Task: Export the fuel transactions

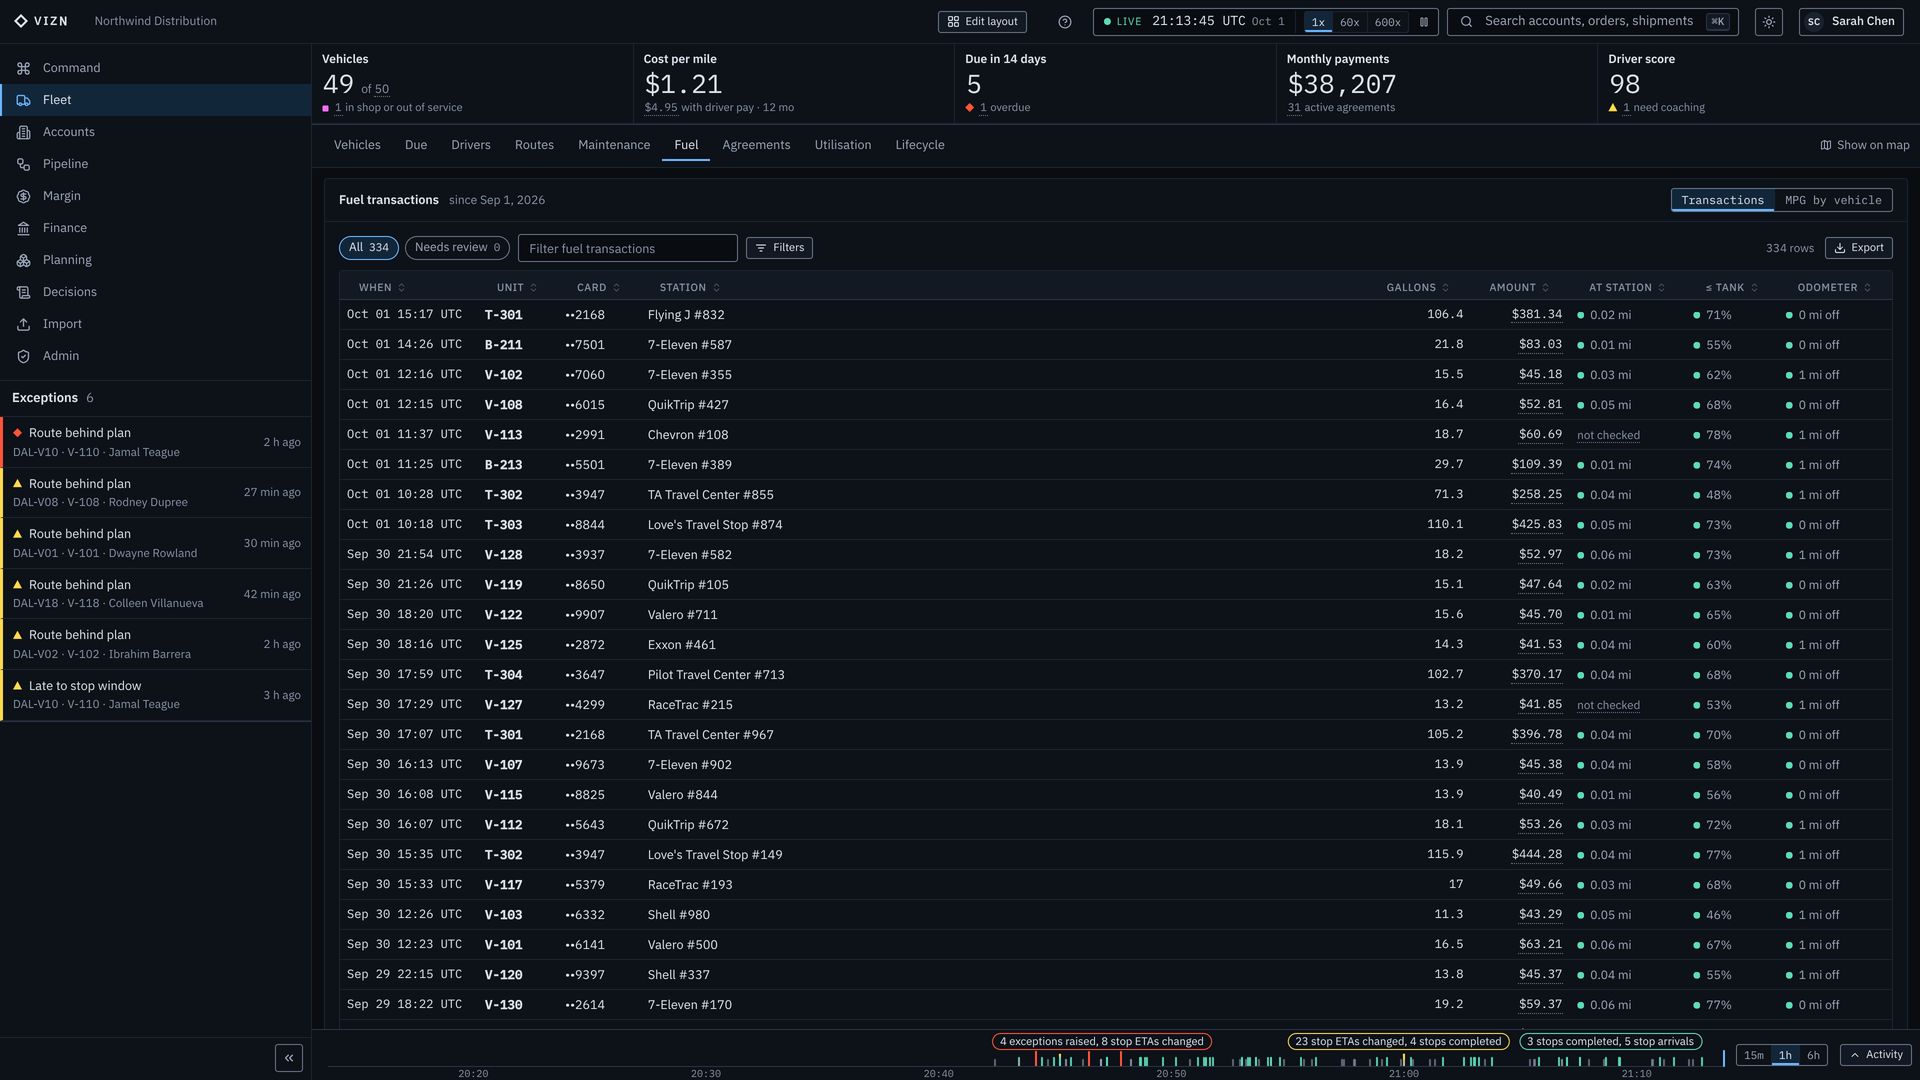Action: [1858, 248]
